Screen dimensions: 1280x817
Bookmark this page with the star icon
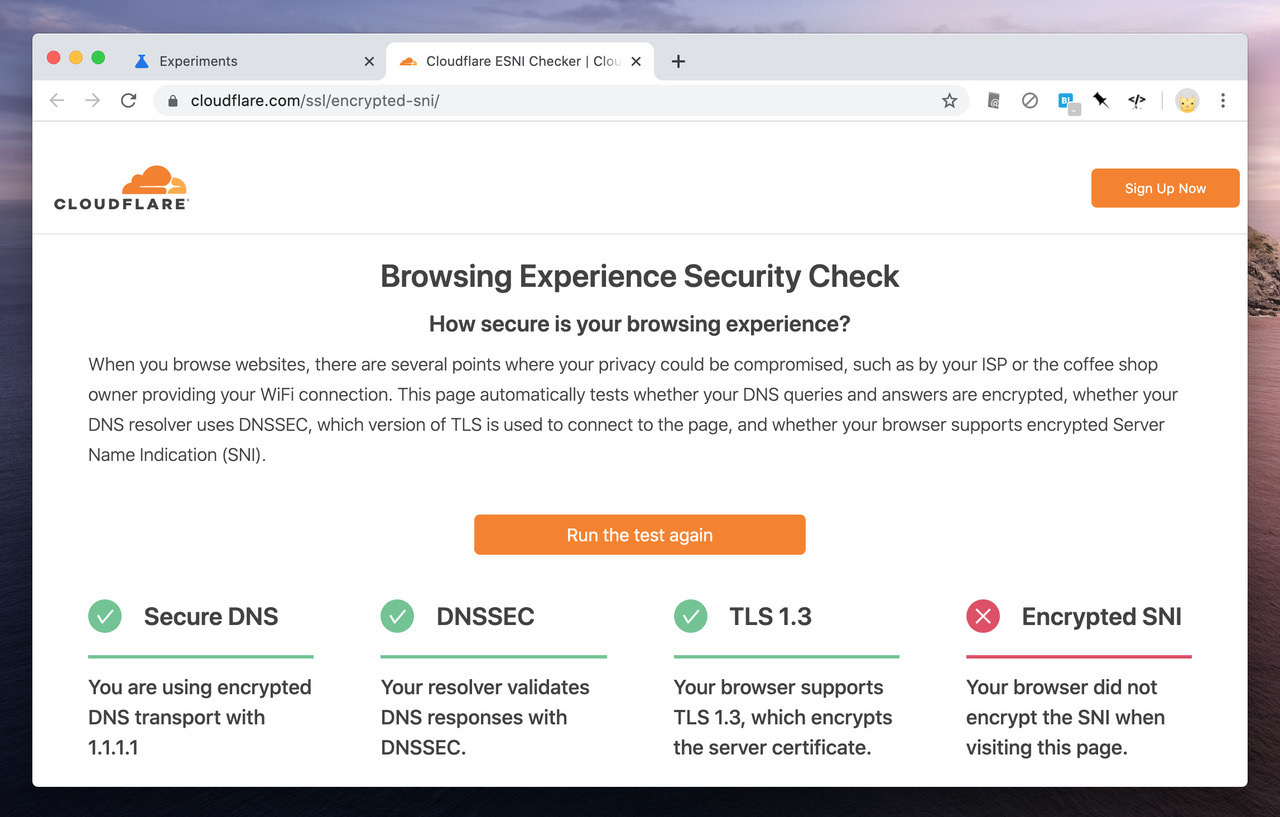[949, 101]
